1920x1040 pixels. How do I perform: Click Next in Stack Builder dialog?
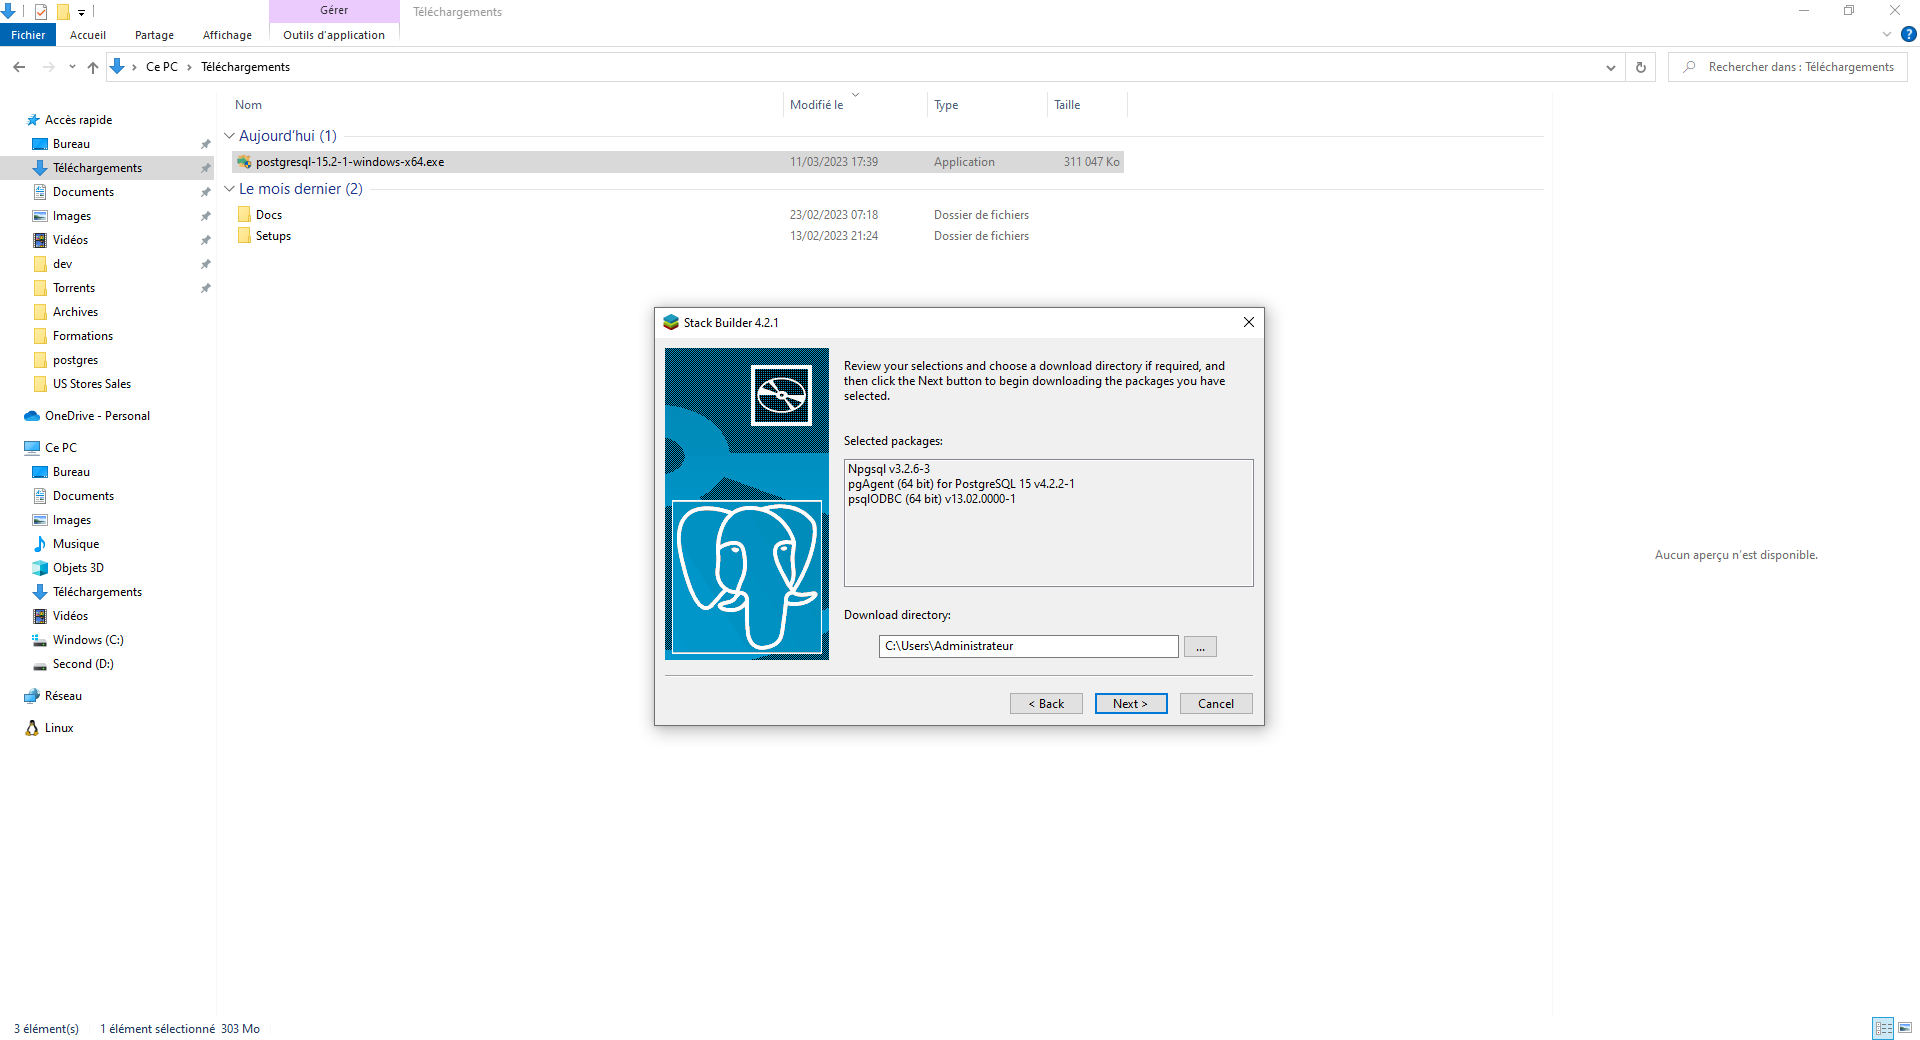point(1131,704)
